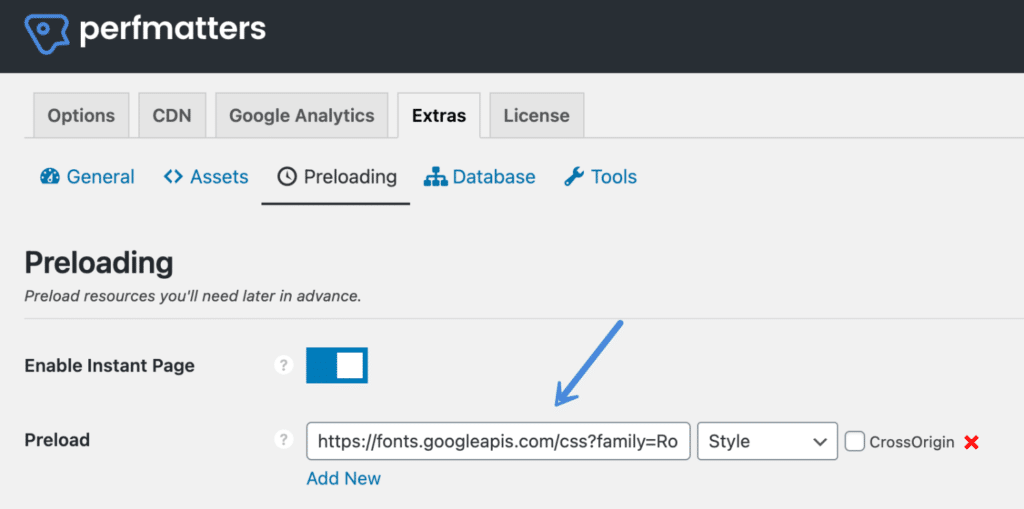
Task: Switch to the Options tab
Action: click(81, 115)
